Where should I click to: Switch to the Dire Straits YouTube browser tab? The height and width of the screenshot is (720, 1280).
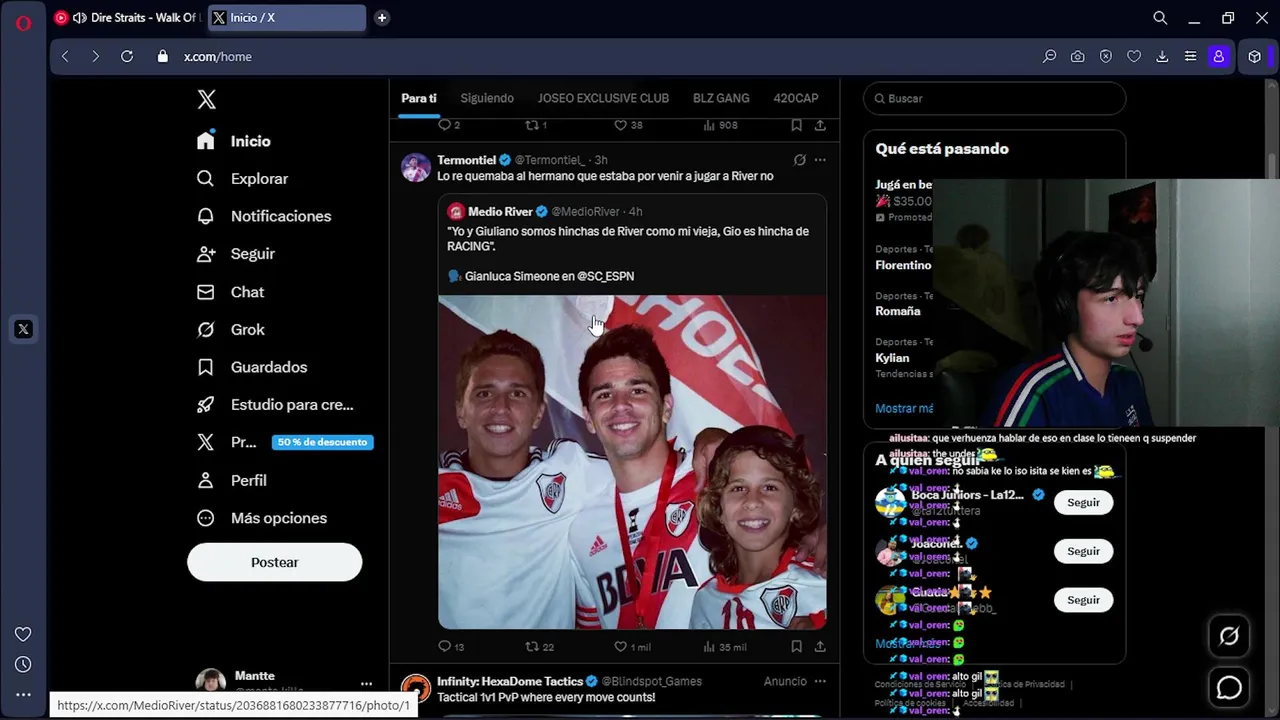127,18
